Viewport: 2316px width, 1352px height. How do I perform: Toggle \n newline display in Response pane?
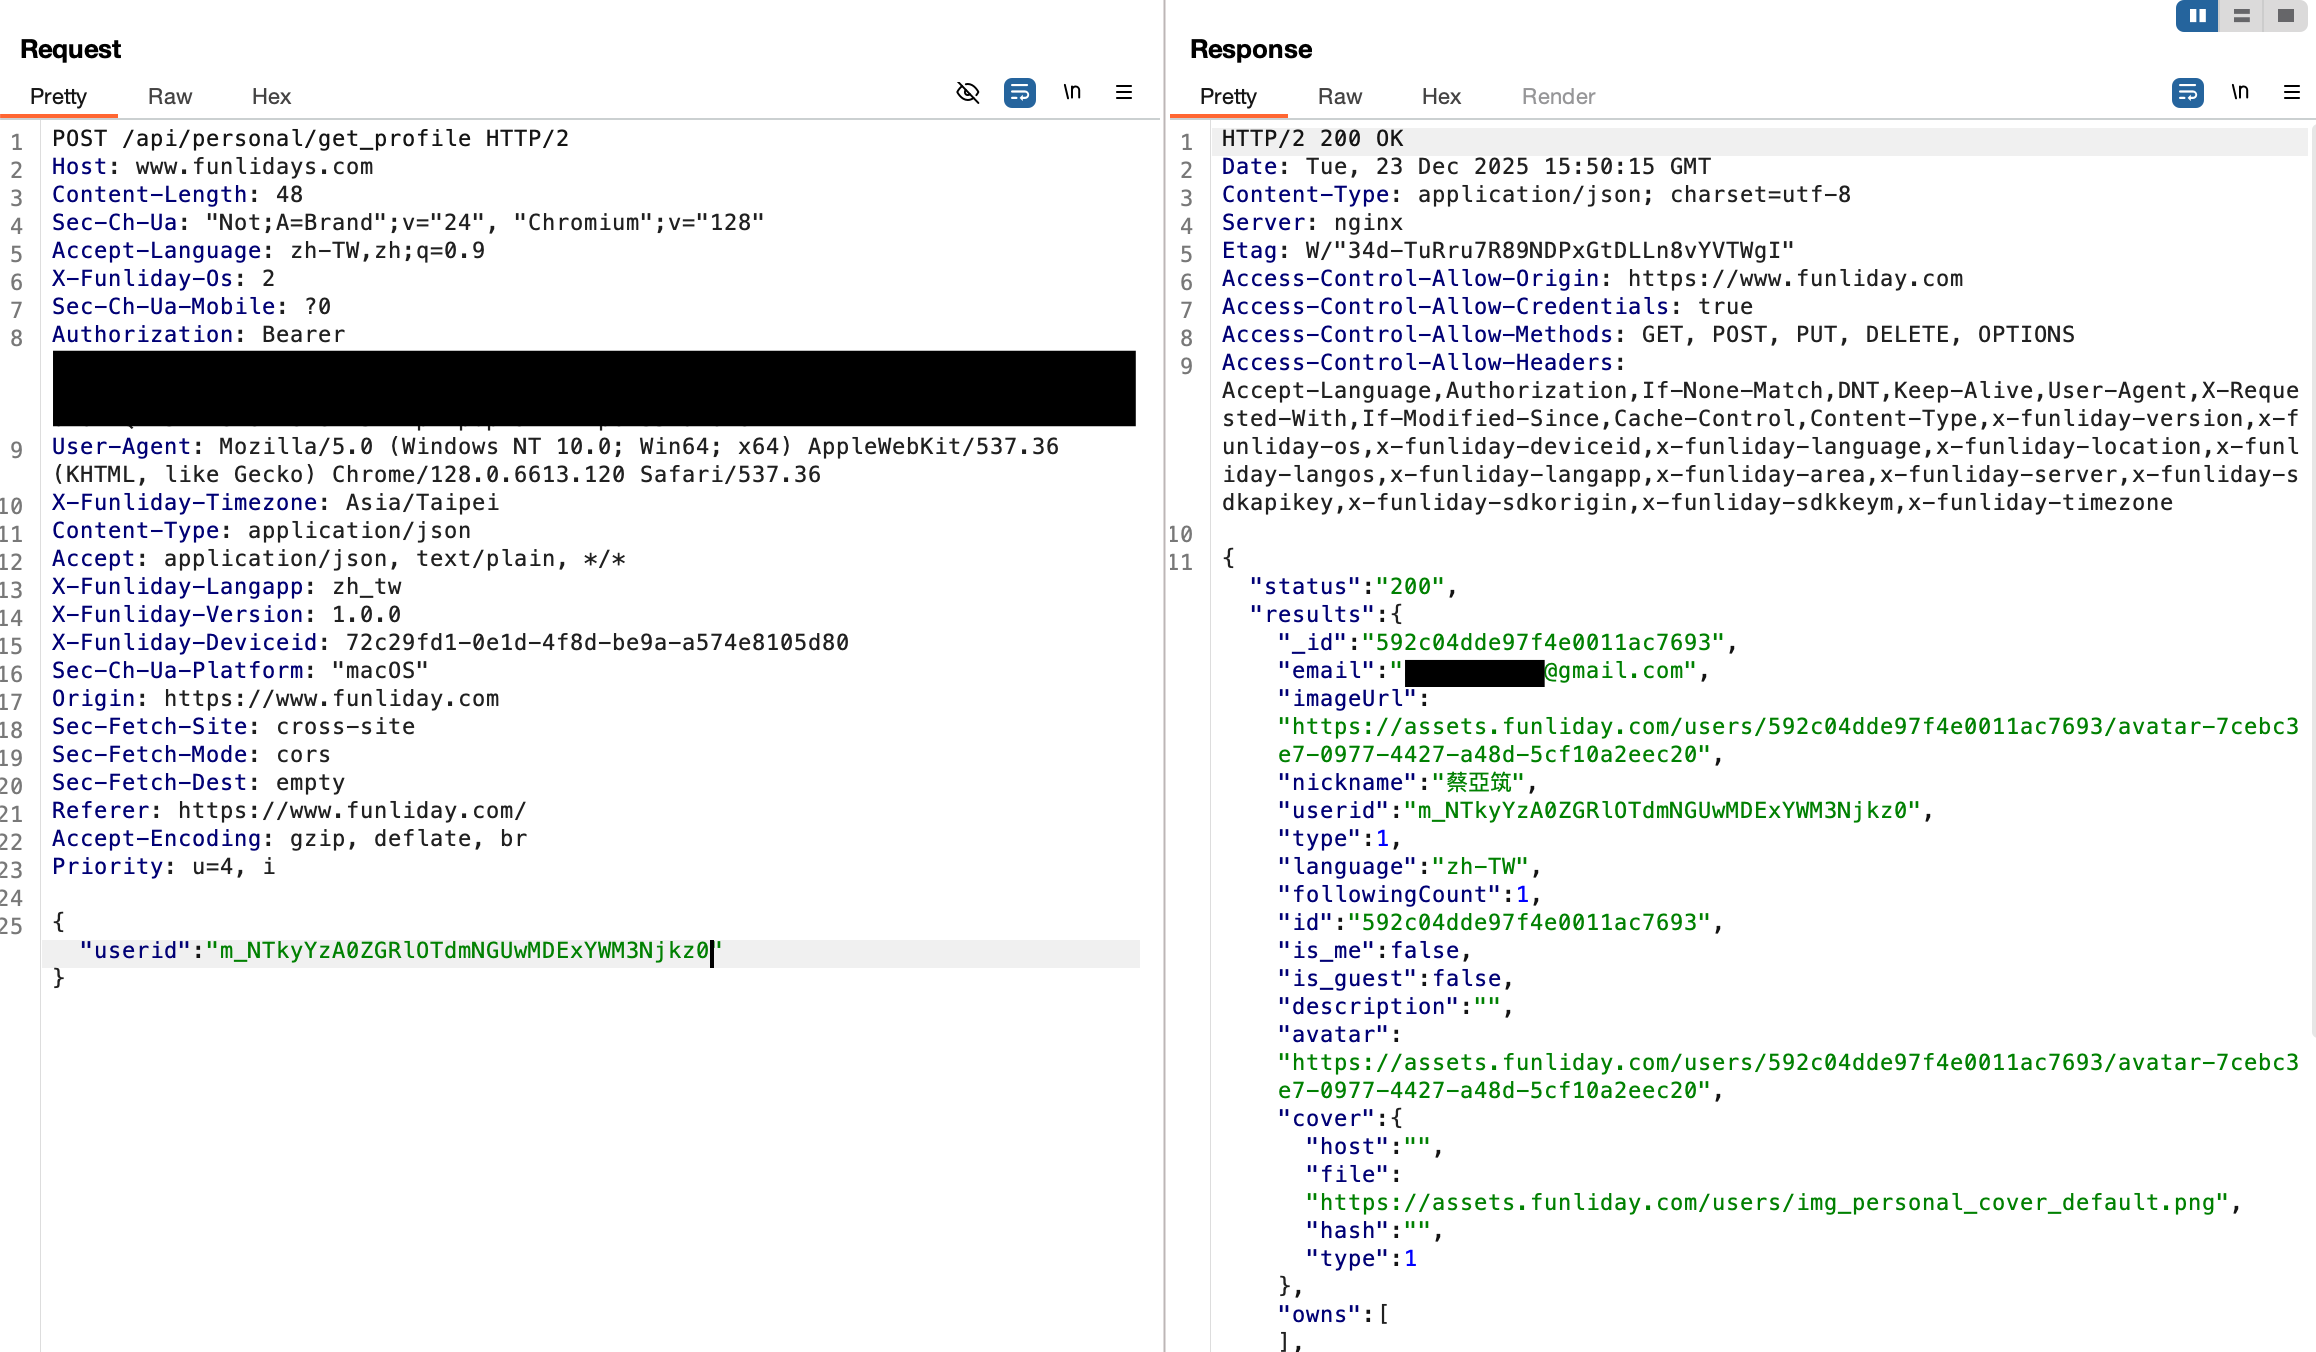(x=2240, y=92)
